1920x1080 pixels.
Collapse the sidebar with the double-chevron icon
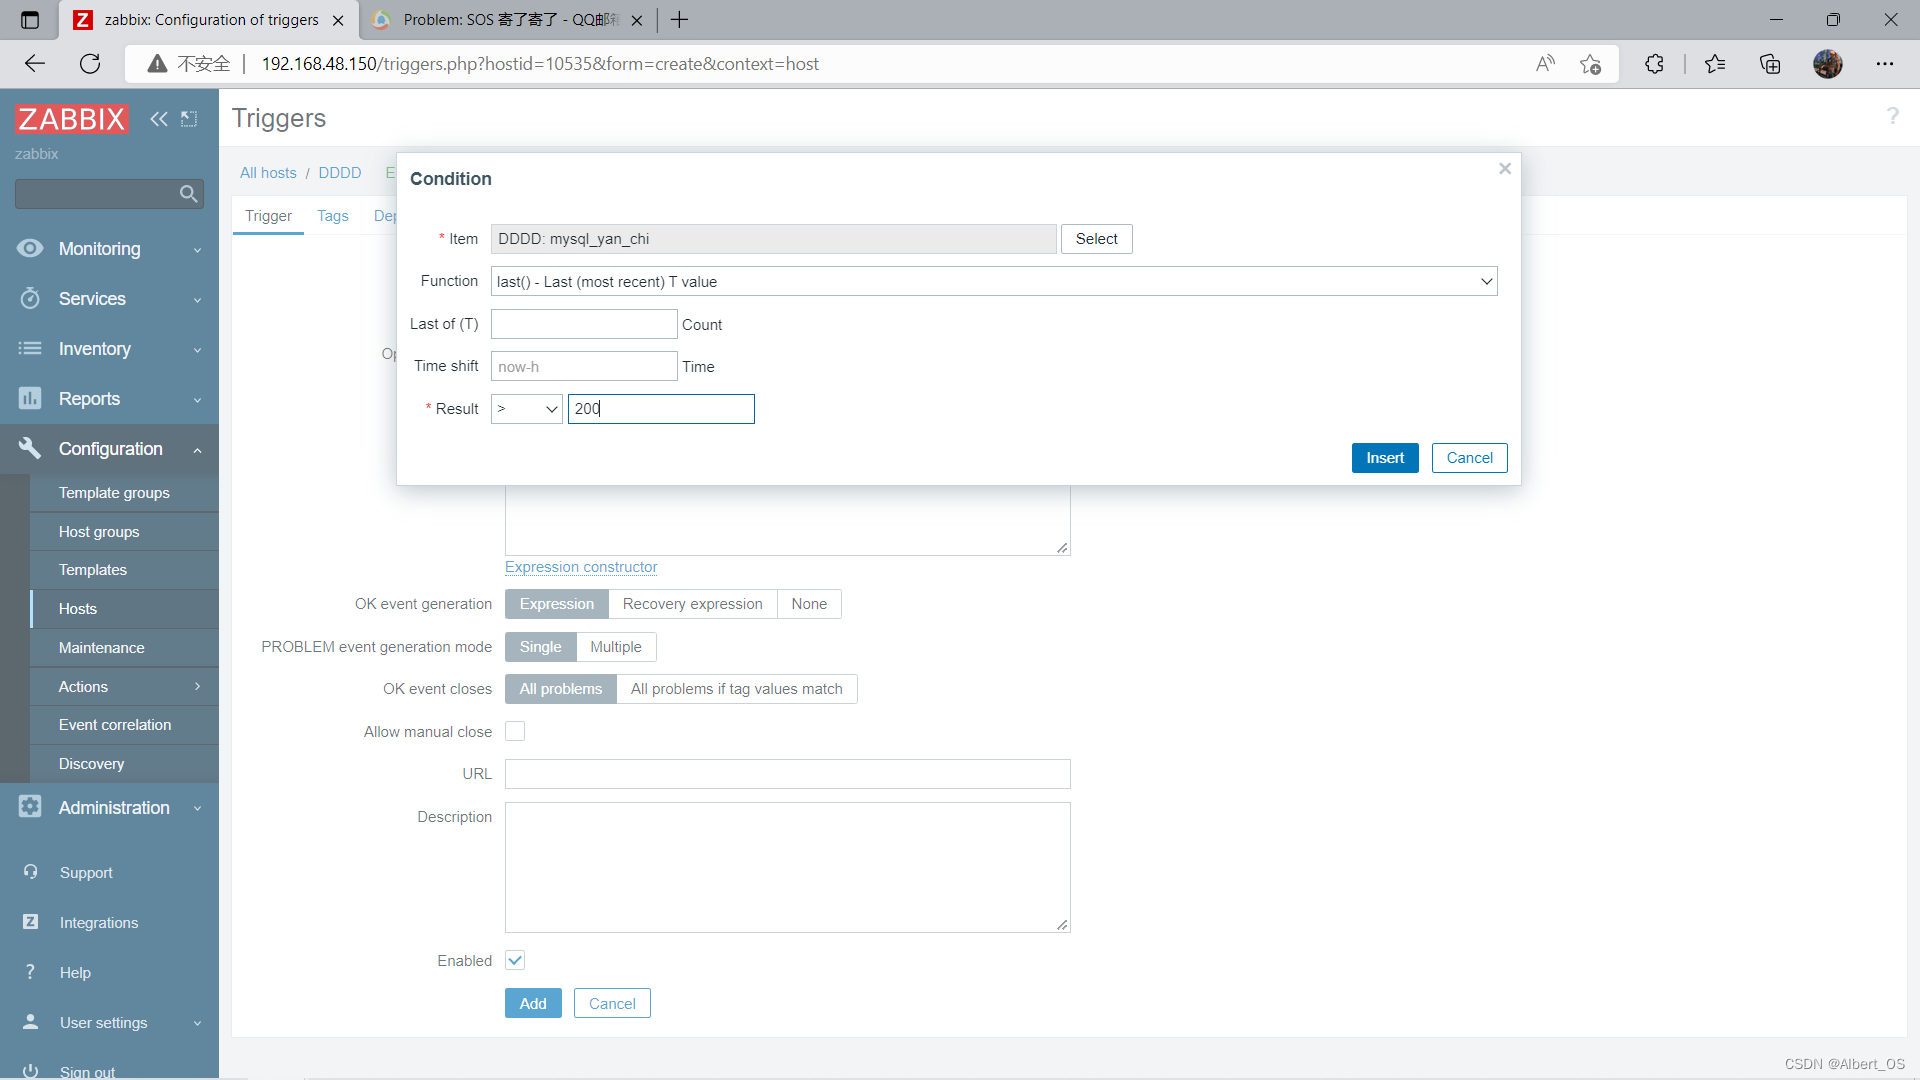pos(159,119)
